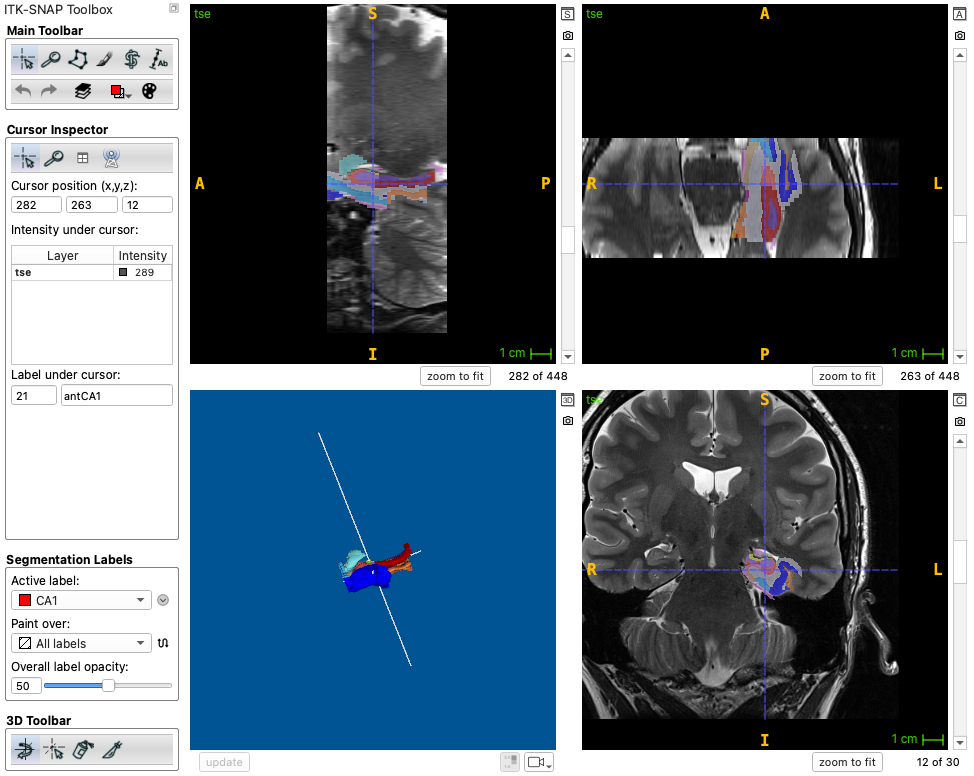Open the Paint over All labels dropdown
Screen dimensions: 974x776
[x=81, y=643]
